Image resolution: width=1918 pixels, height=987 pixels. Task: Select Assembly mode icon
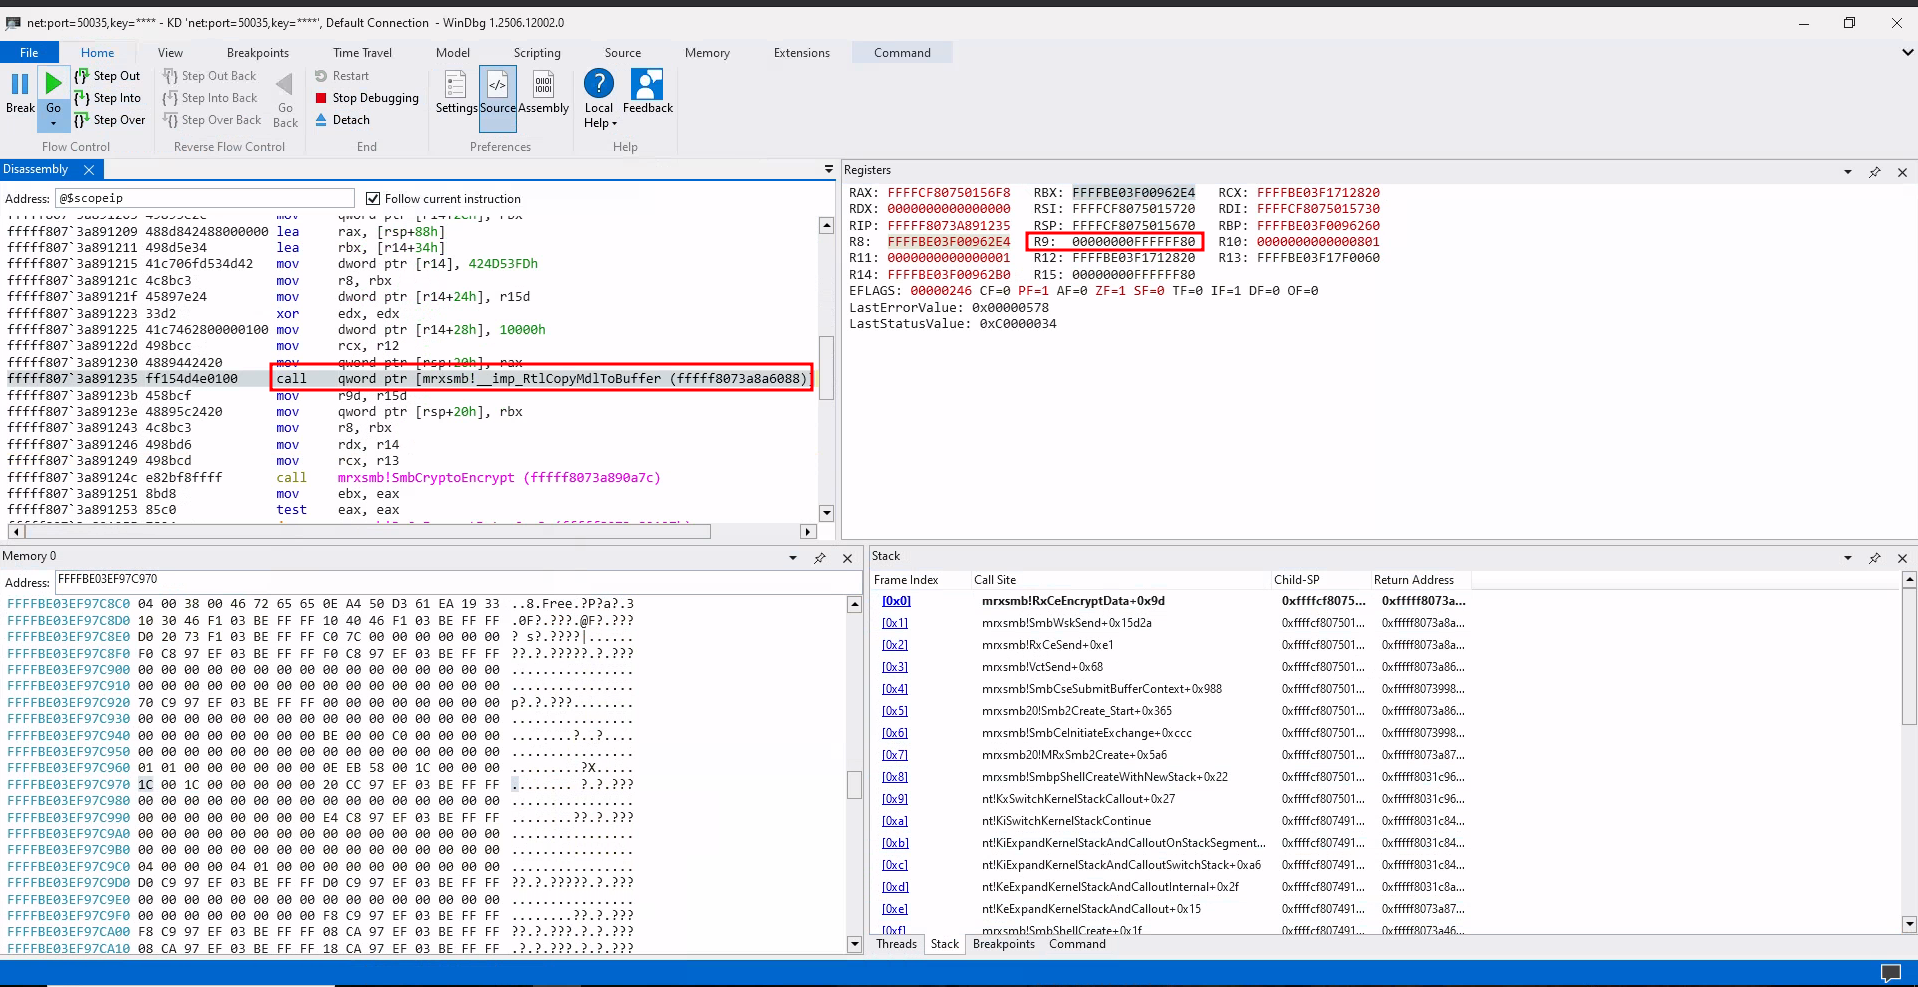(543, 85)
